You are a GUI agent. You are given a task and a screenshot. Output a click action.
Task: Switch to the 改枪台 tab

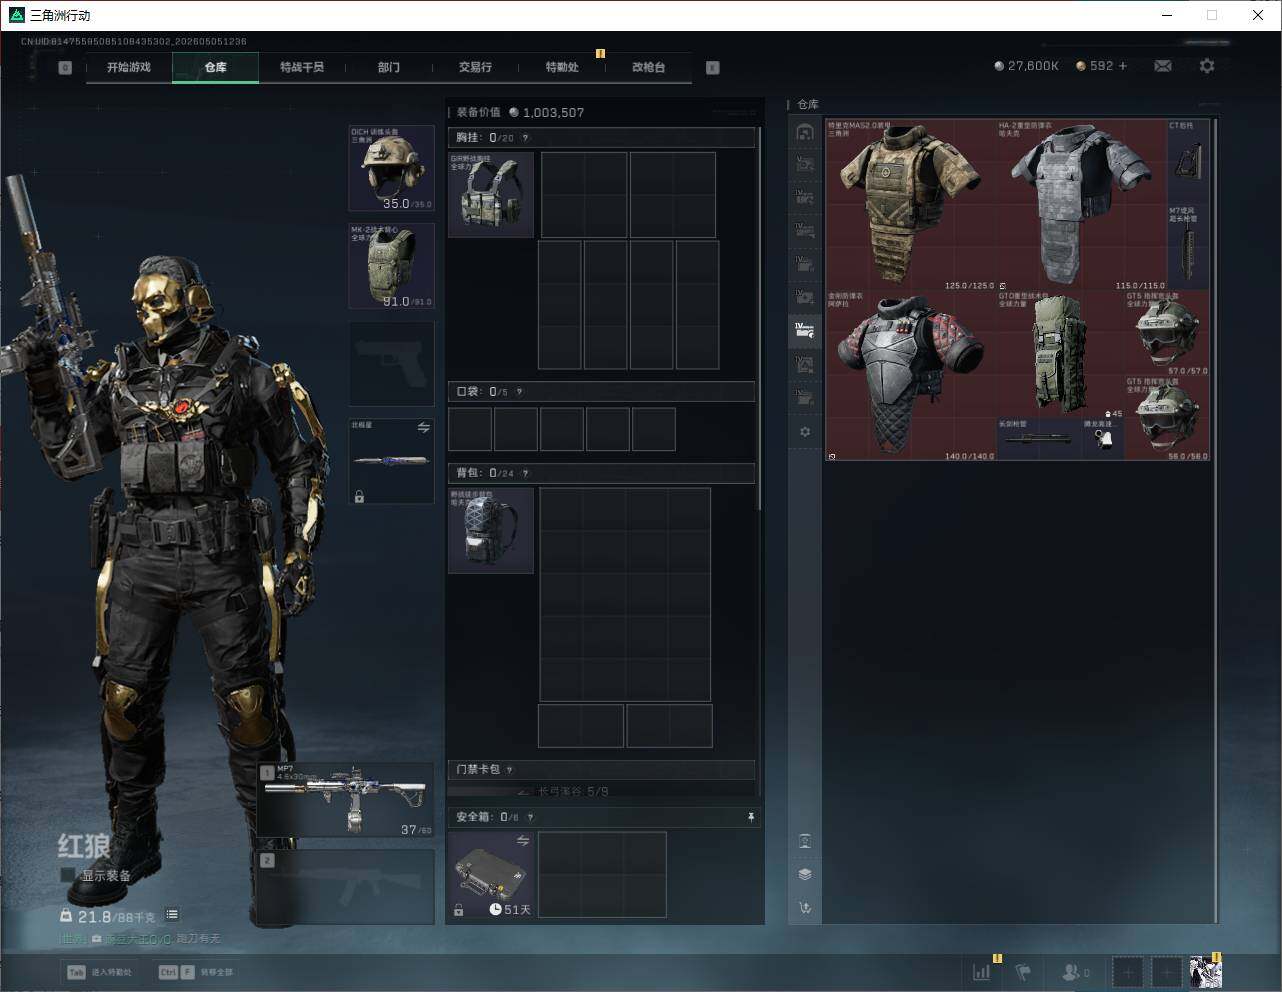(x=648, y=67)
